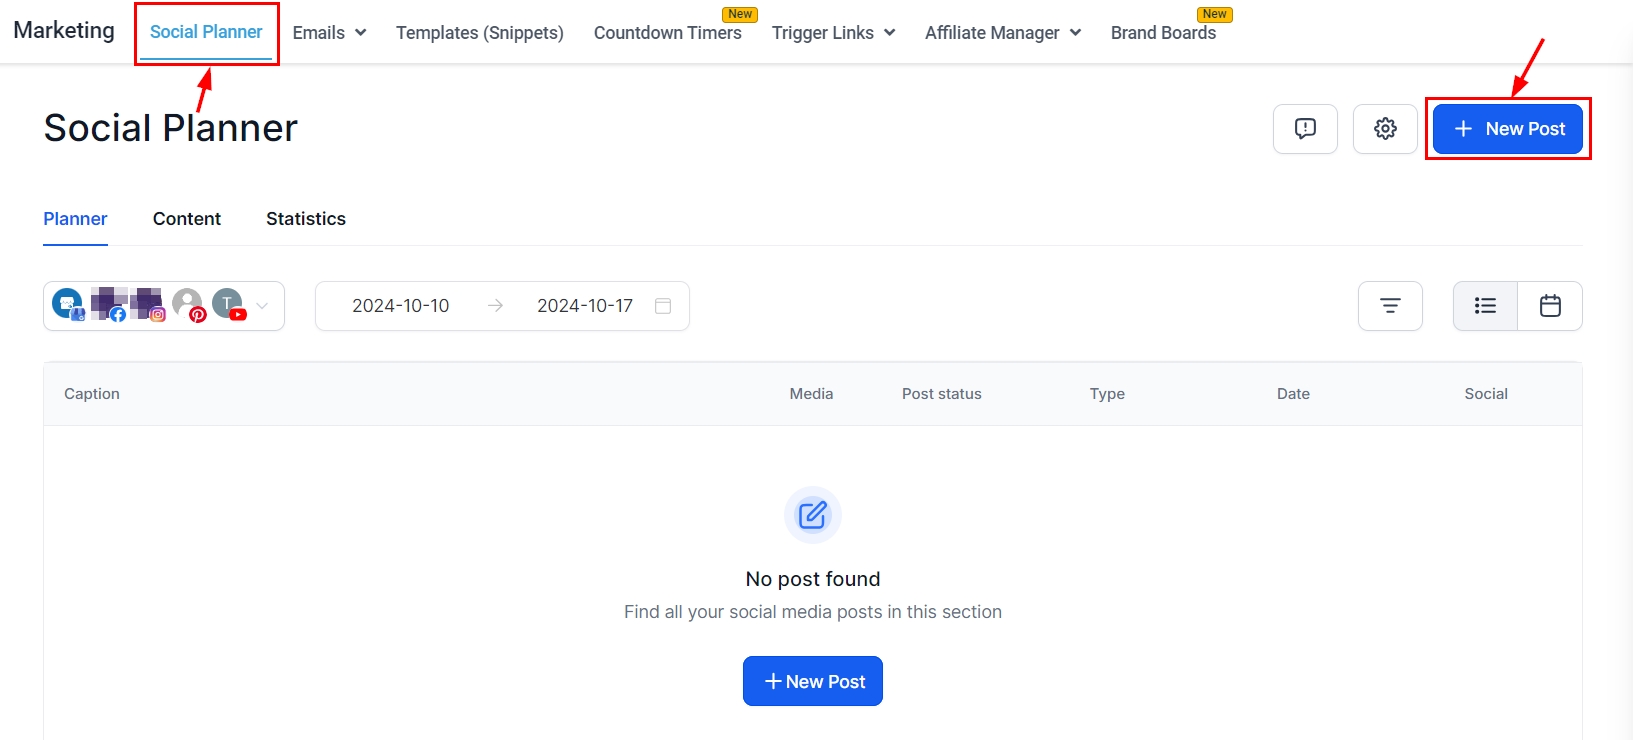Open the Statistics tab
Image resolution: width=1633 pixels, height=740 pixels.
306,219
